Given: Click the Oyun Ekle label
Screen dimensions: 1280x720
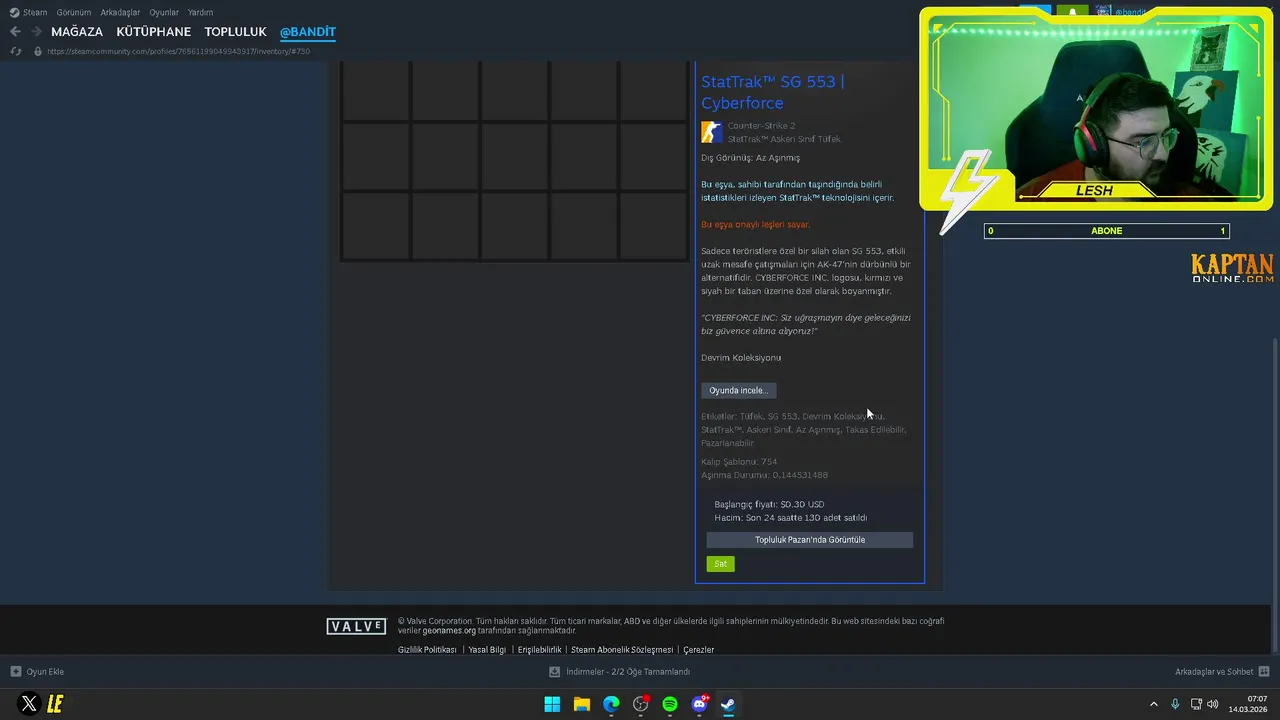Looking at the screenshot, I should pos(45,672).
